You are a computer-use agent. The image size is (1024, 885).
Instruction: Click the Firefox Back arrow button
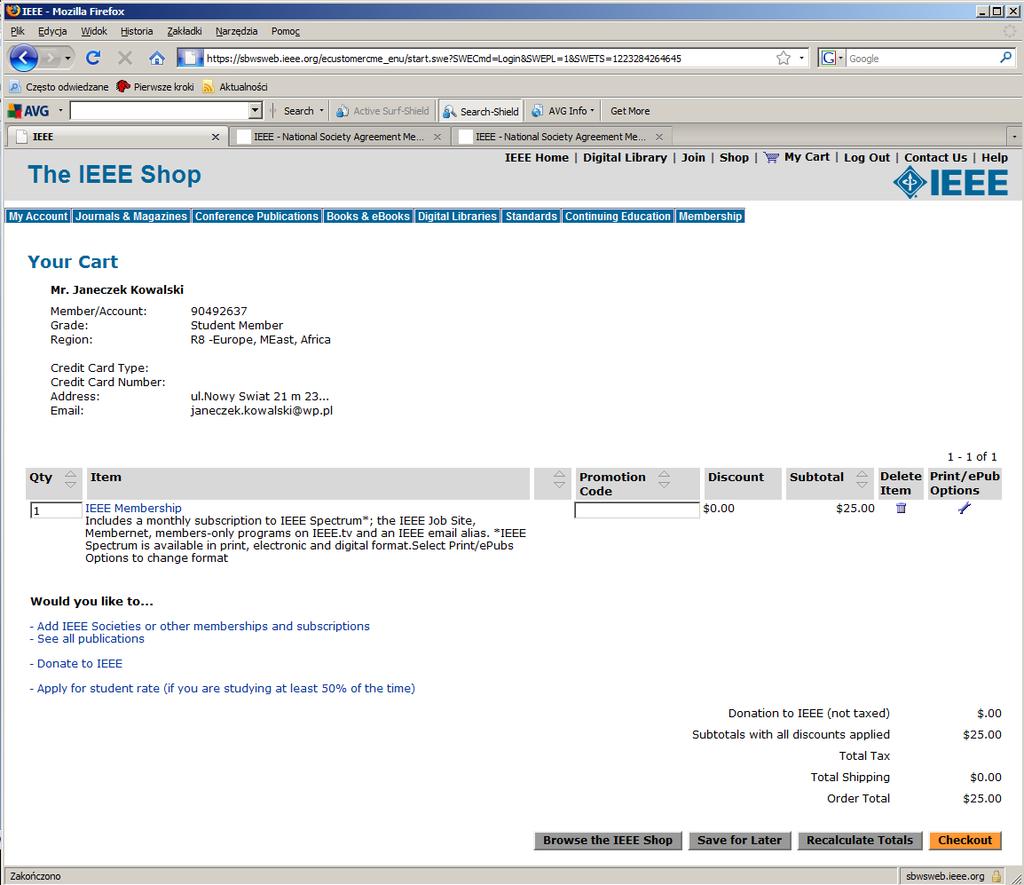pos(24,59)
